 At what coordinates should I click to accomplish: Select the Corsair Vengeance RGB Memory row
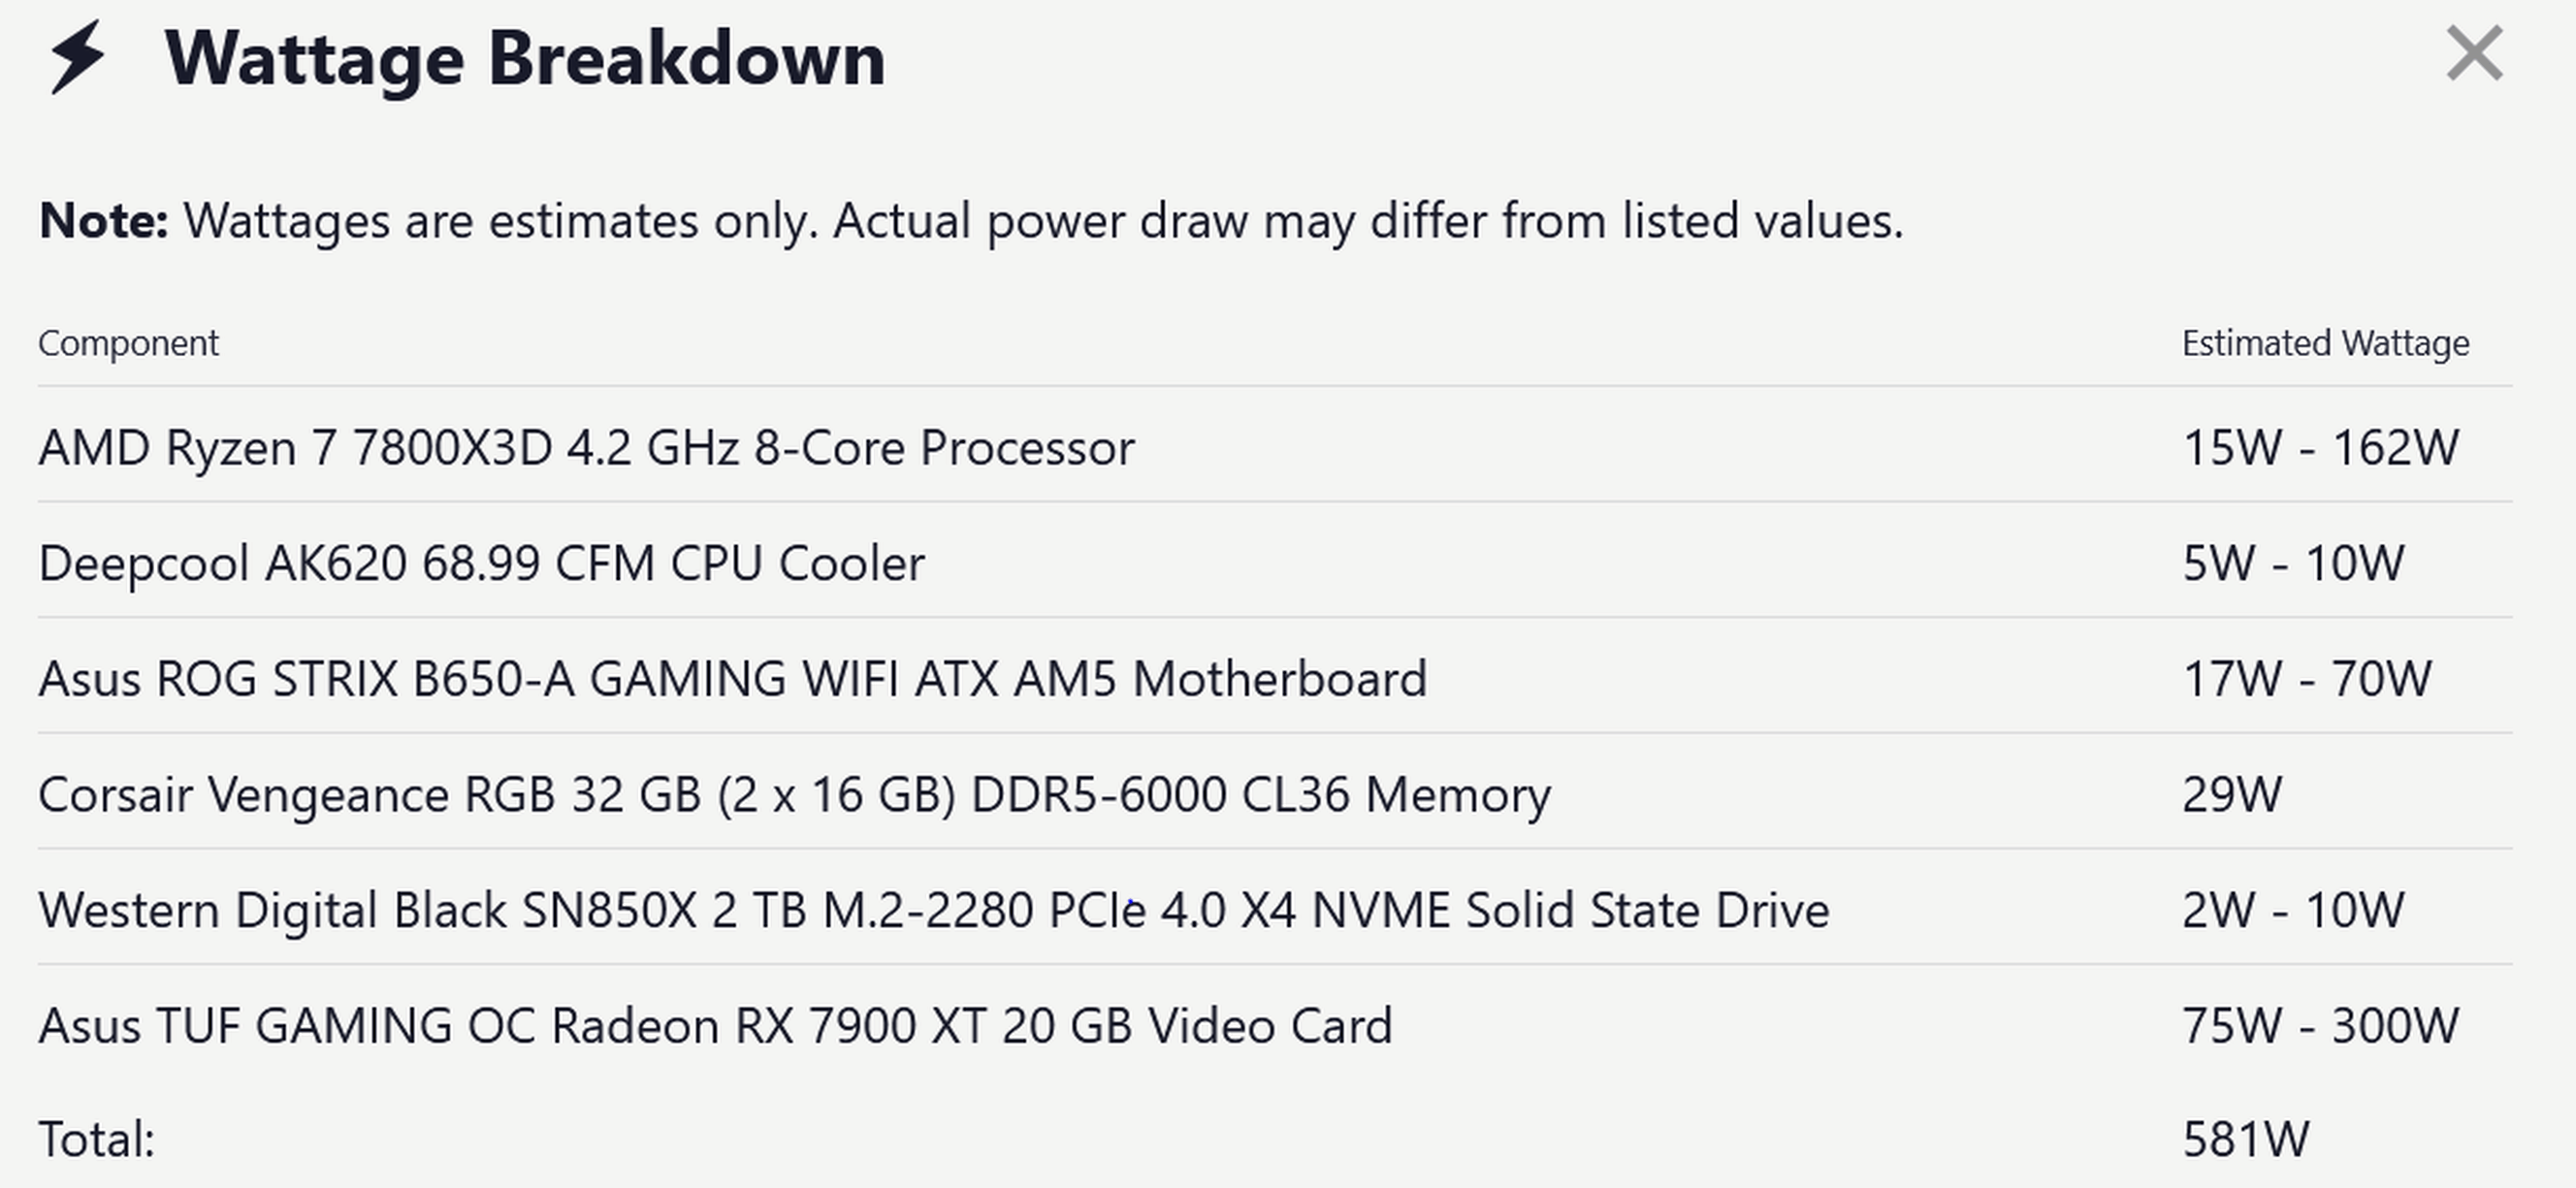pyautogui.click(x=1275, y=793)
